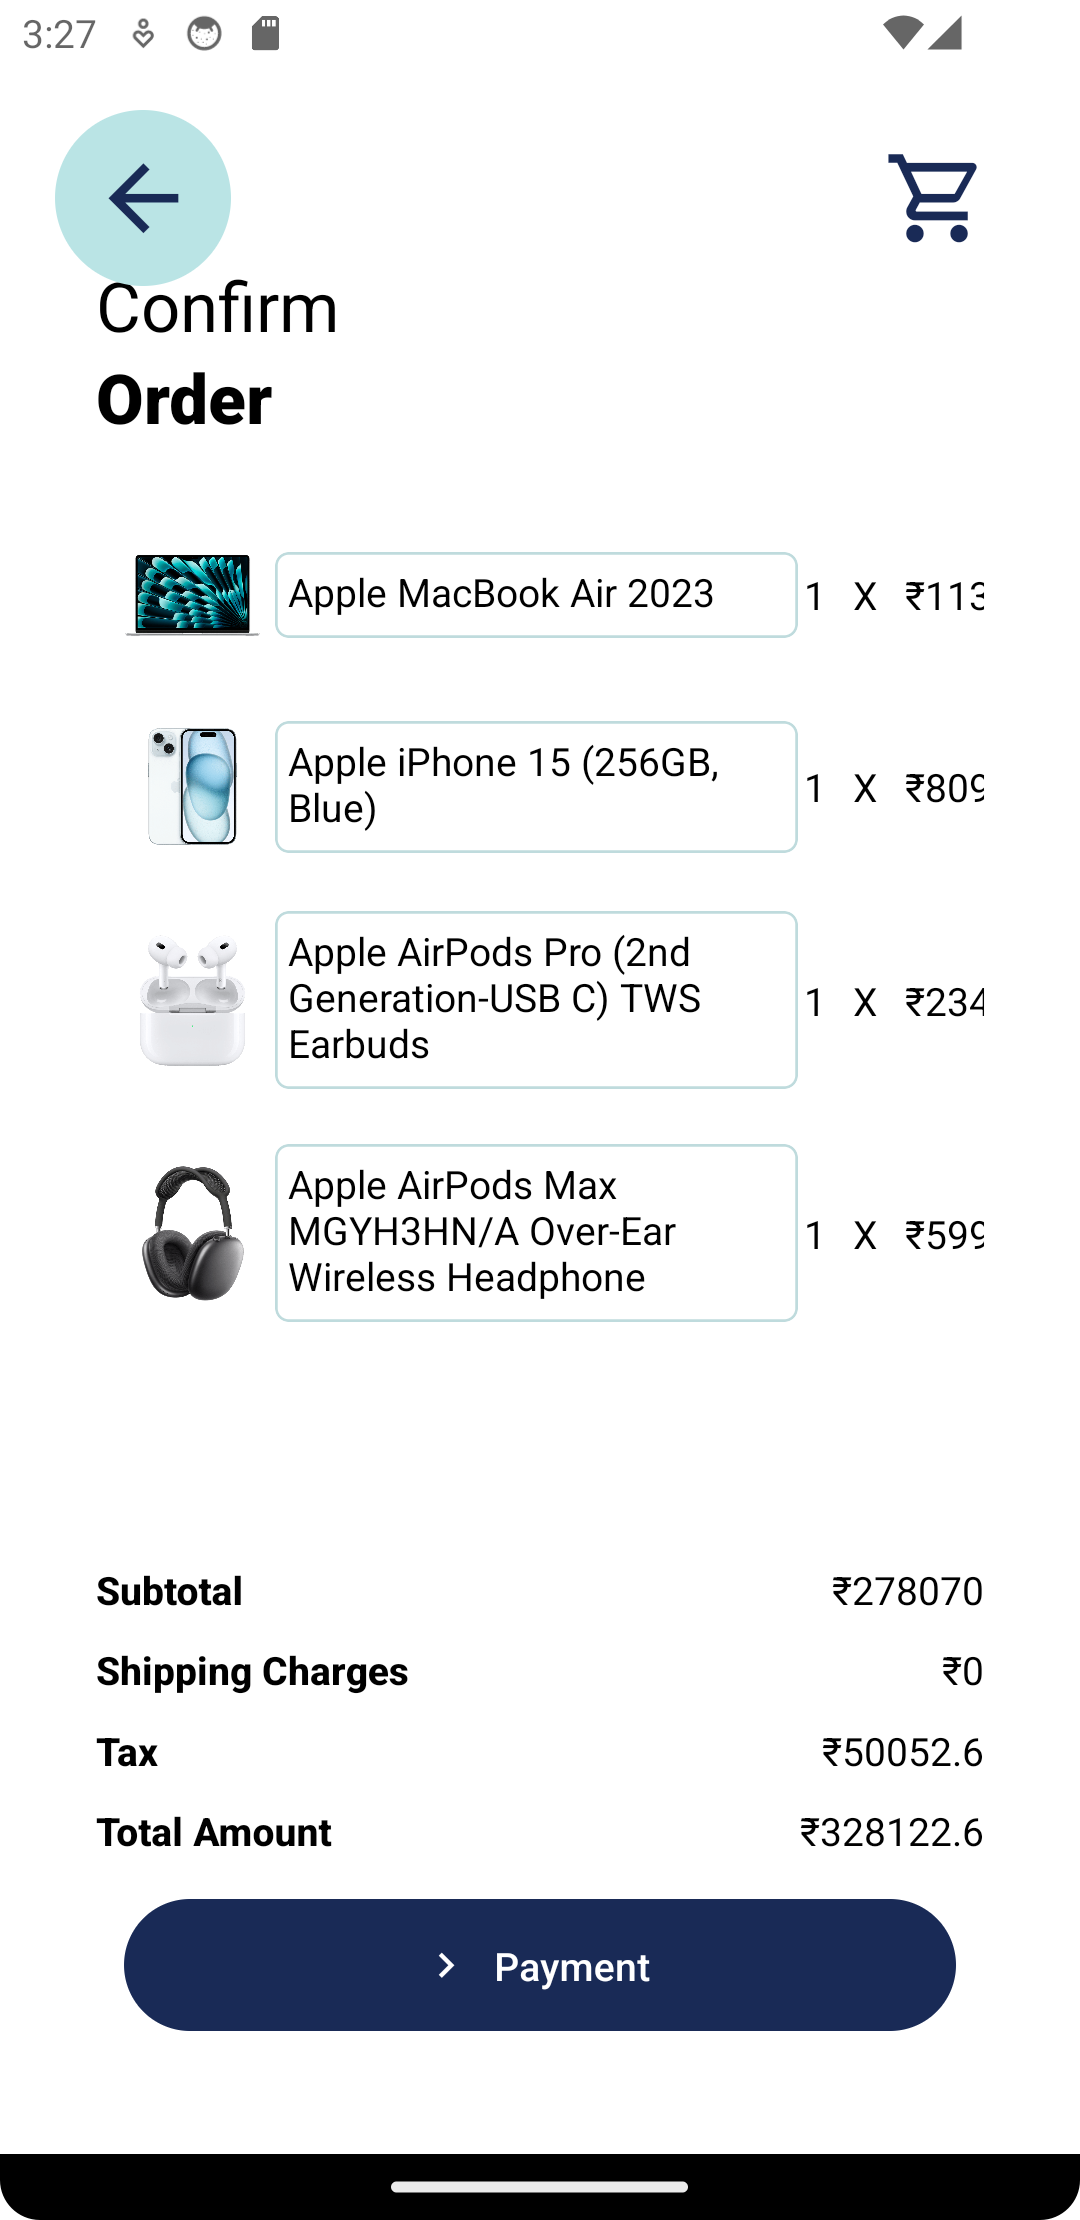Tap the AirPods Pro product image
This screenshot has width=1080, height=2220.
click(x=192, y=1000)
